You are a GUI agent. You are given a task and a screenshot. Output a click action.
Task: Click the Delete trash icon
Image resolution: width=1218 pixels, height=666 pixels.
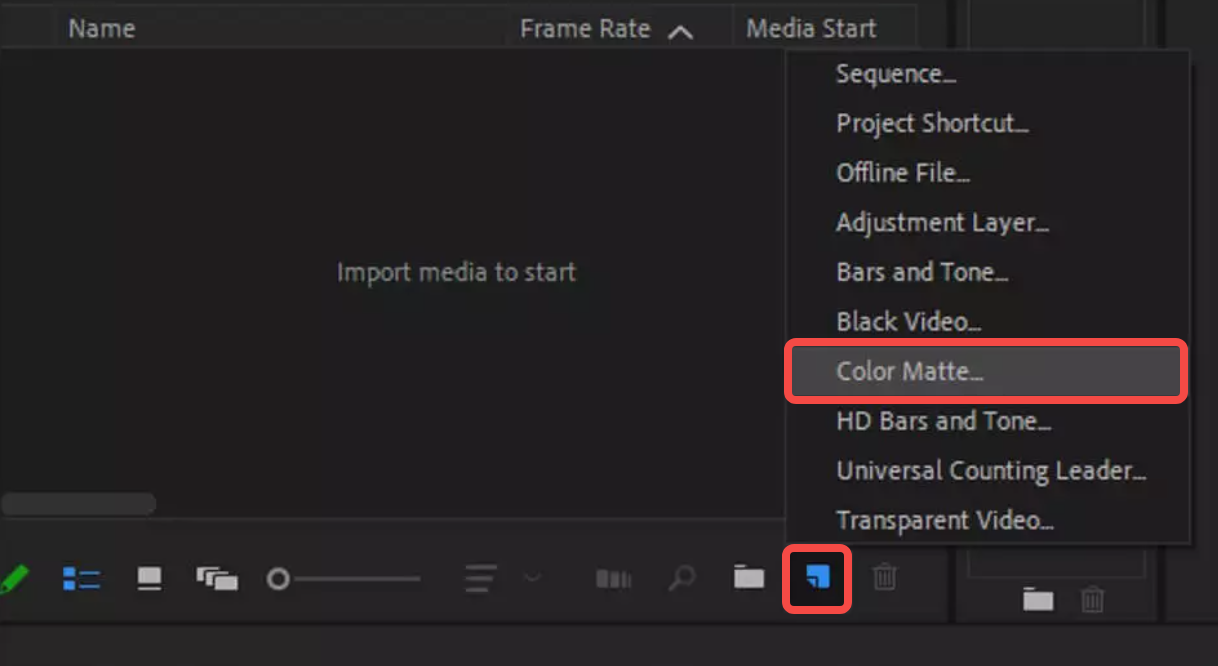click(x=884, y=578)
